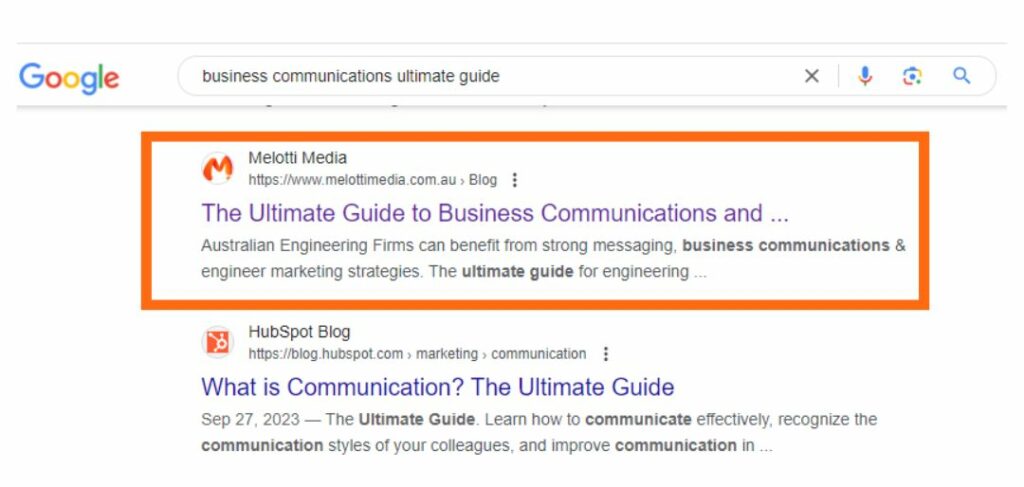Click the 'Blog' breadcrumb in Melotti URL

coord(483,180)
